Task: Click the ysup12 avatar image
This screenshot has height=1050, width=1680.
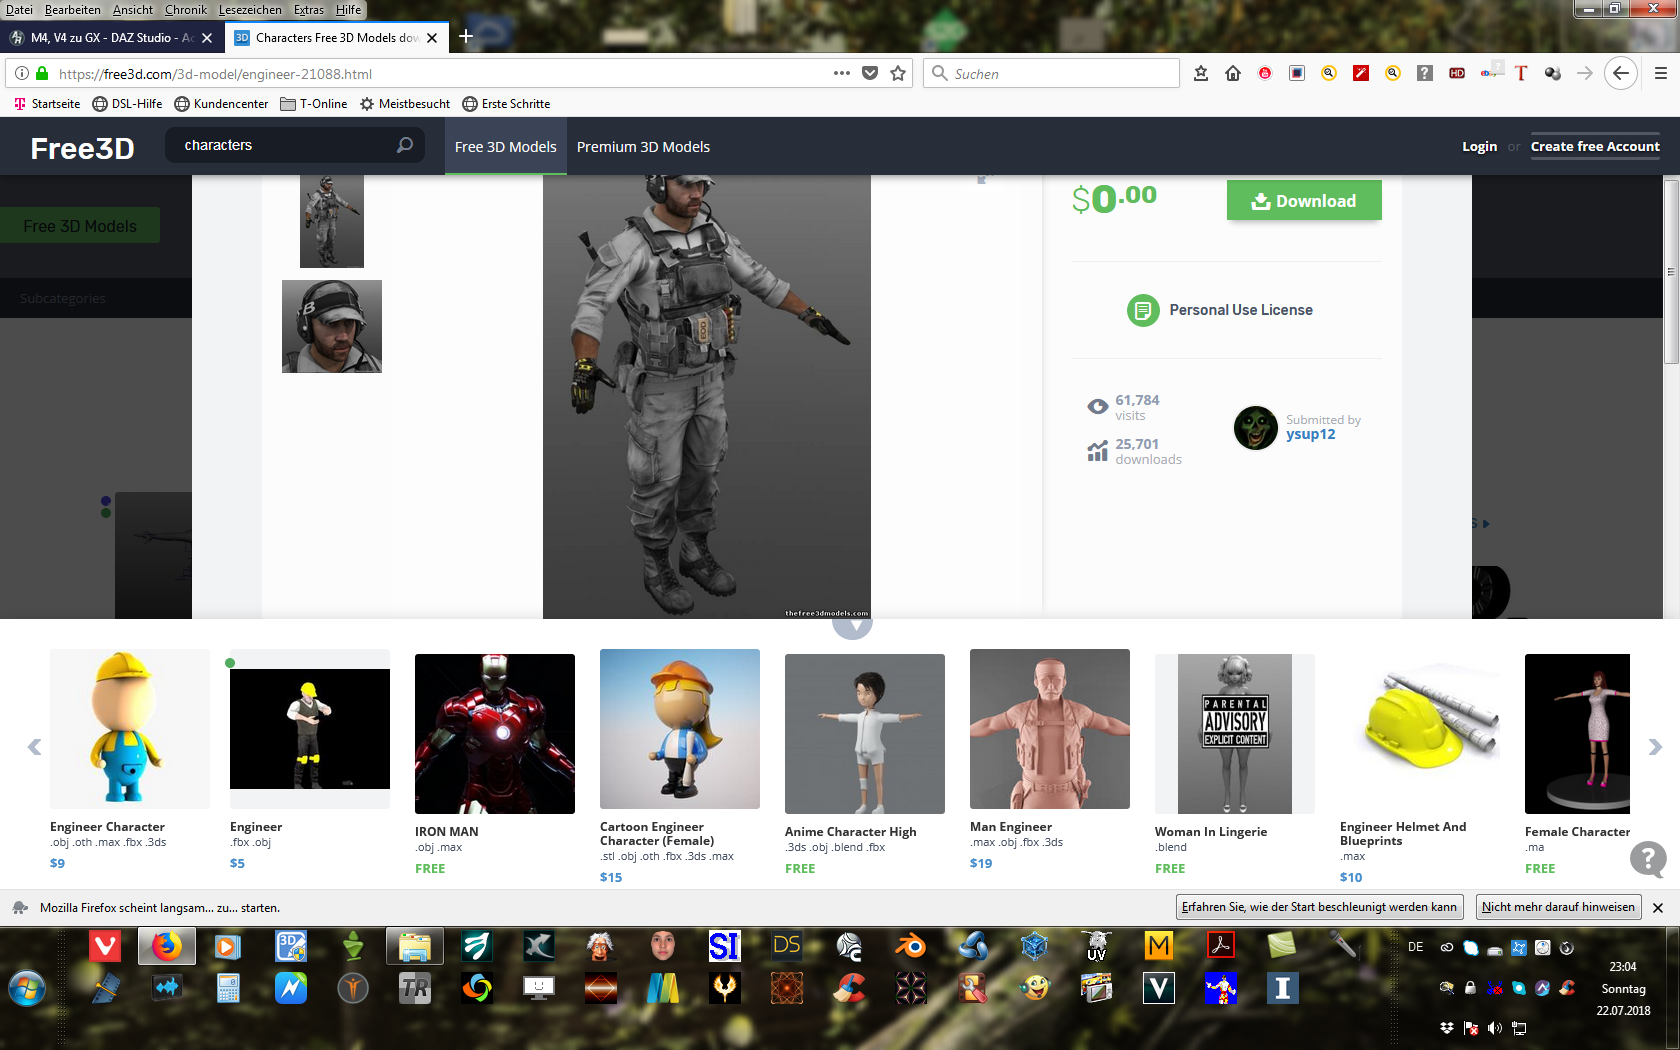Action: point(1256,428)
